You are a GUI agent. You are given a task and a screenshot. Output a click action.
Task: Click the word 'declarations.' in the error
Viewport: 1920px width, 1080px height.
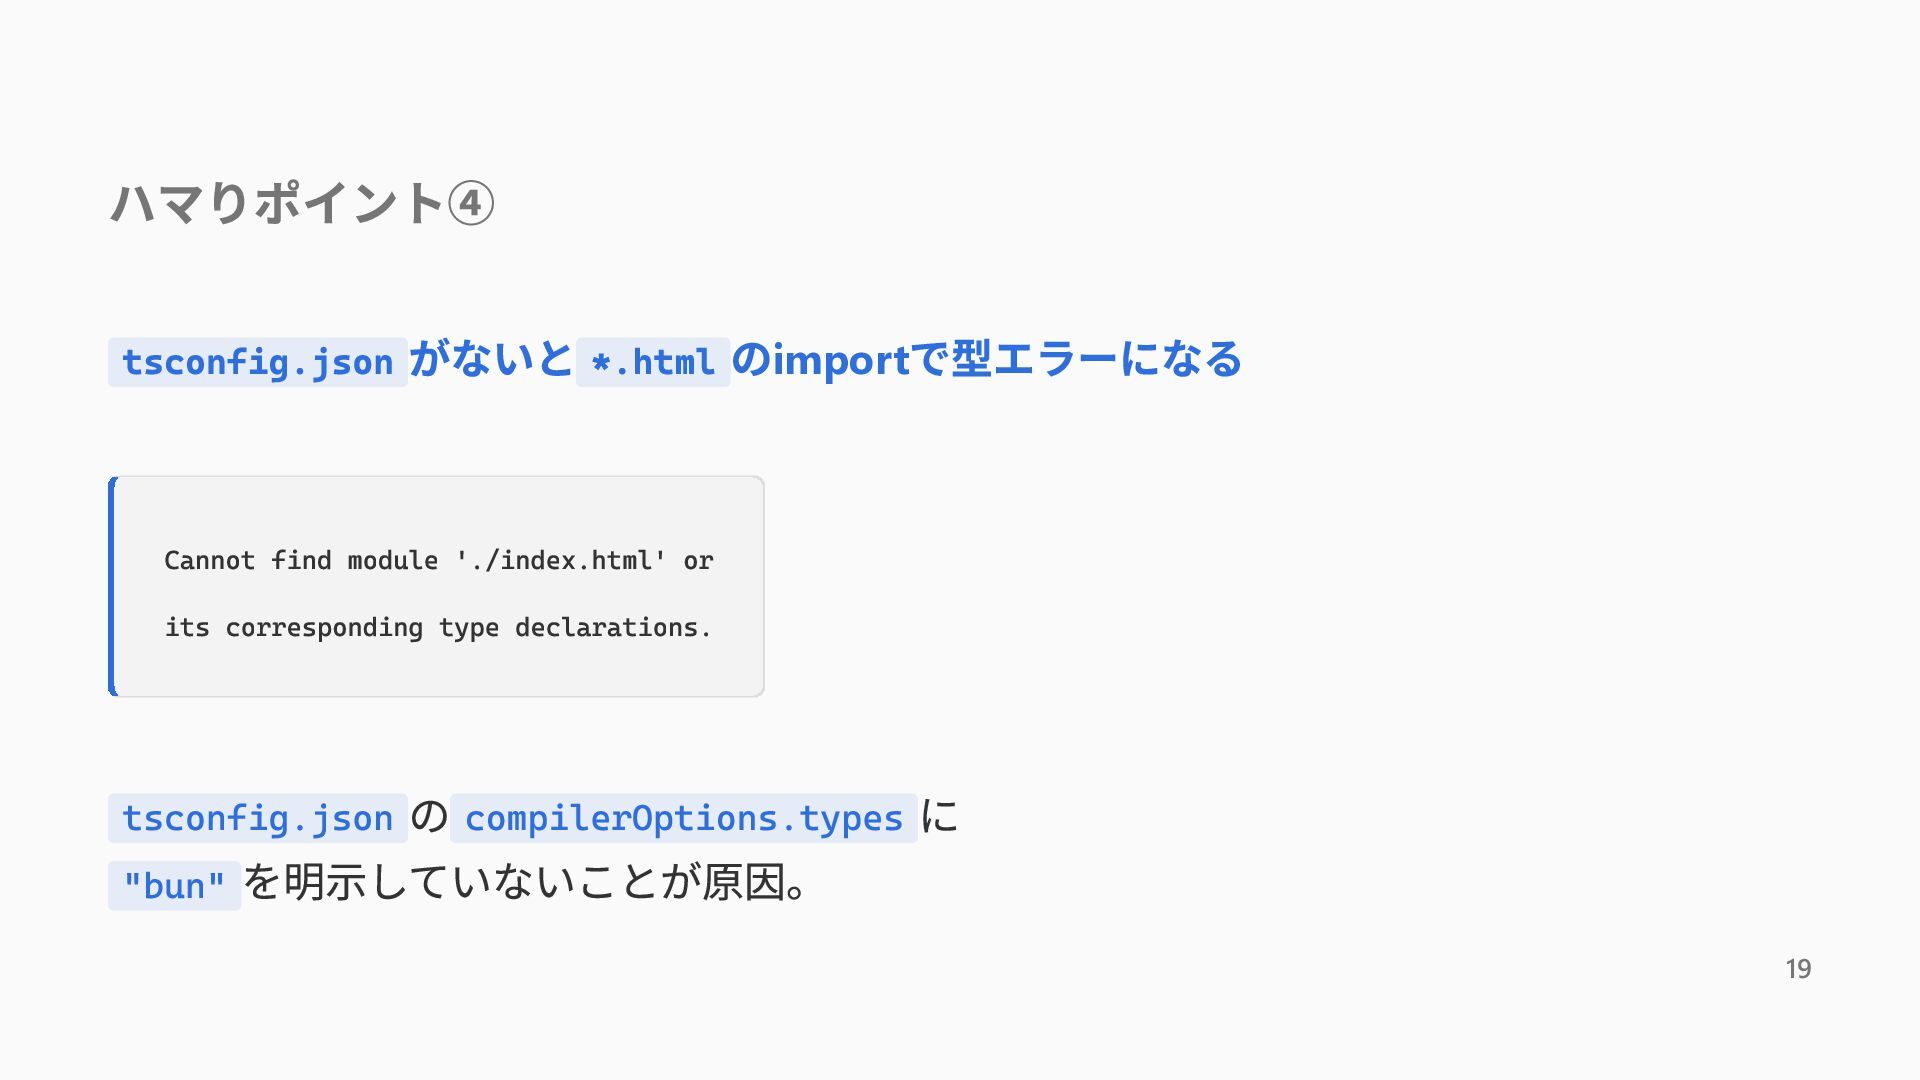[613, 628]
